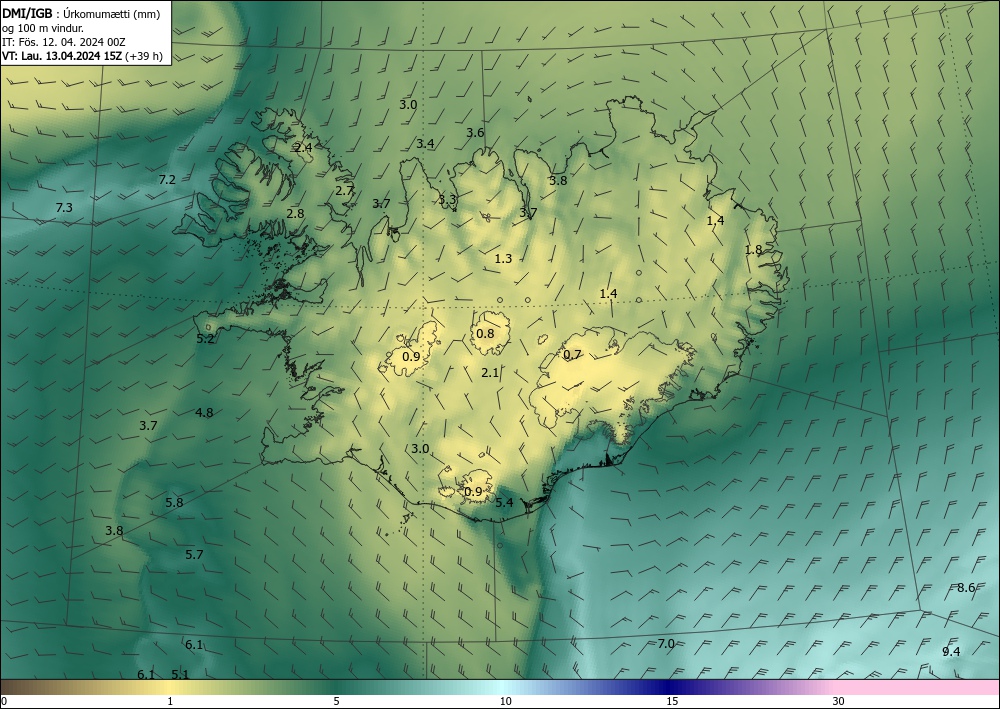Image resolution: width=1000 pixels, height=709 pixels.
Task: Click the 7.3 value near the left edge
Action: coord(64,207)
